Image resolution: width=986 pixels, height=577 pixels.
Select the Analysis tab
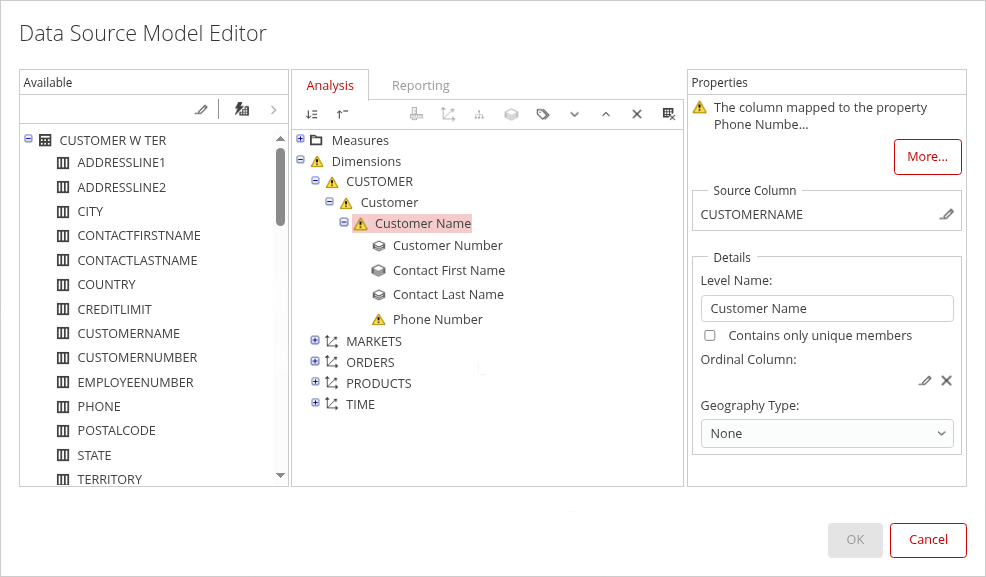[330, 86]
